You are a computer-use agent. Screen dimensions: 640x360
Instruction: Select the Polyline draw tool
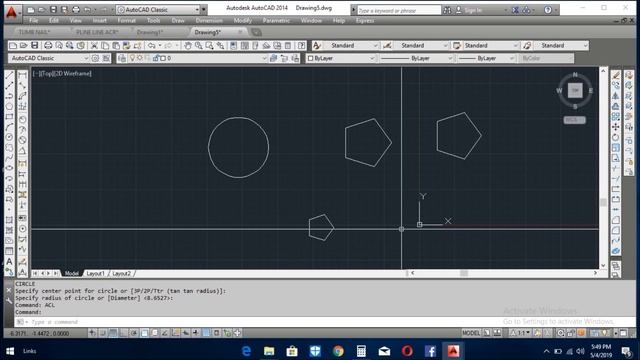[x=9, y=96]
